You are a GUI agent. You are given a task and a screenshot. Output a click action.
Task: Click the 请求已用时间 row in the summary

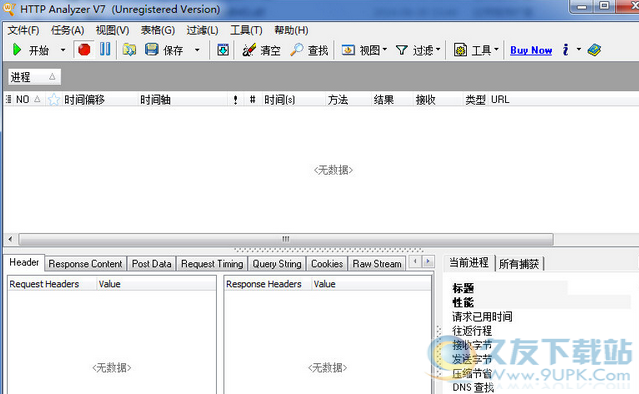482,317
